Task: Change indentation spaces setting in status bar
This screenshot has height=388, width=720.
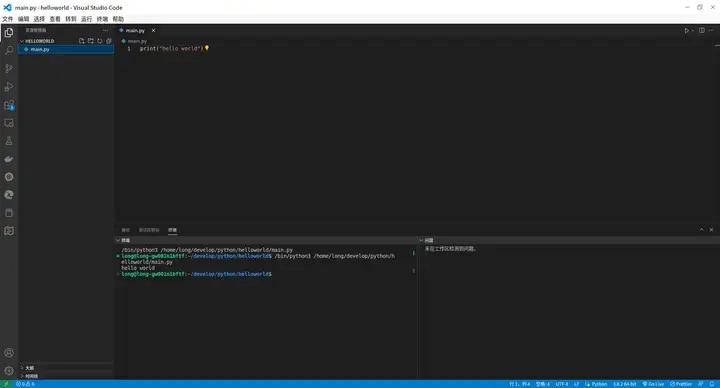Action: (543, 384)
